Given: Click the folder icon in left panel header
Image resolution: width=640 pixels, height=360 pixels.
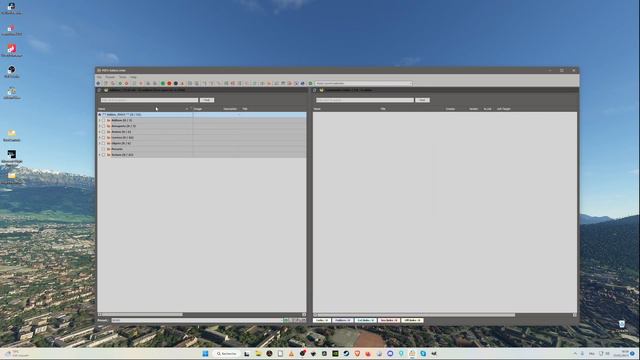Looking at the screenshot, I should [x=106, y=90].
